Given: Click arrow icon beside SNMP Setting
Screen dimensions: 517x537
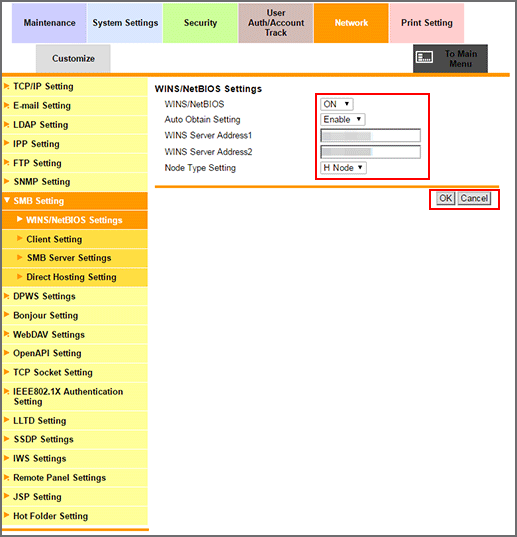Looking at the screenshot, I should 7,181.
